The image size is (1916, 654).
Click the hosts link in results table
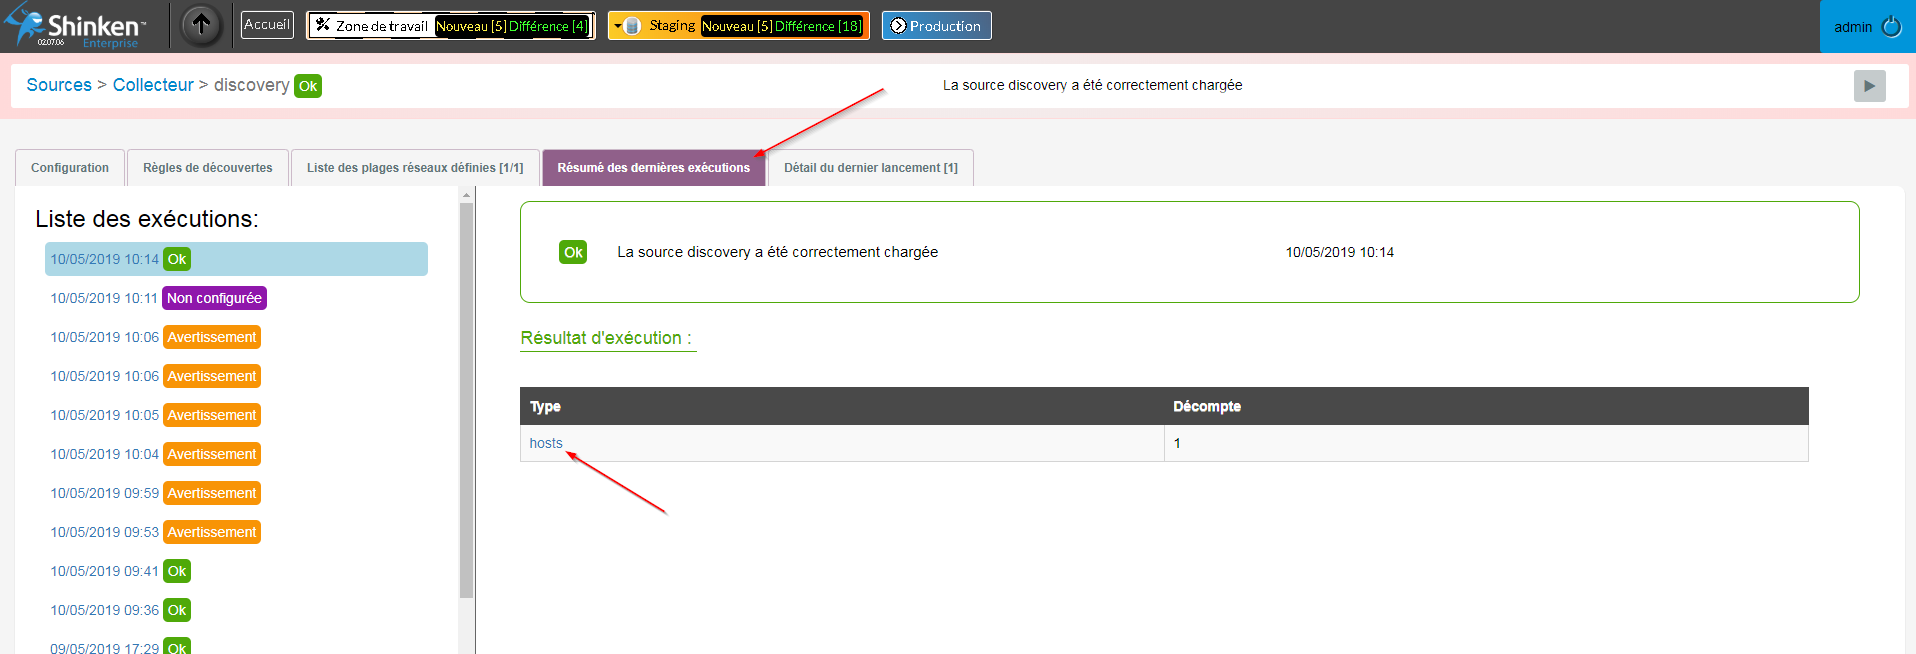tap(546, 443)
